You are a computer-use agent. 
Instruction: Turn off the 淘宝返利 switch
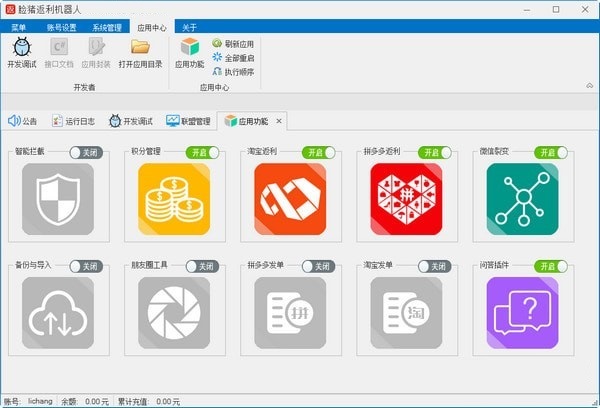[x=318, y=153]
